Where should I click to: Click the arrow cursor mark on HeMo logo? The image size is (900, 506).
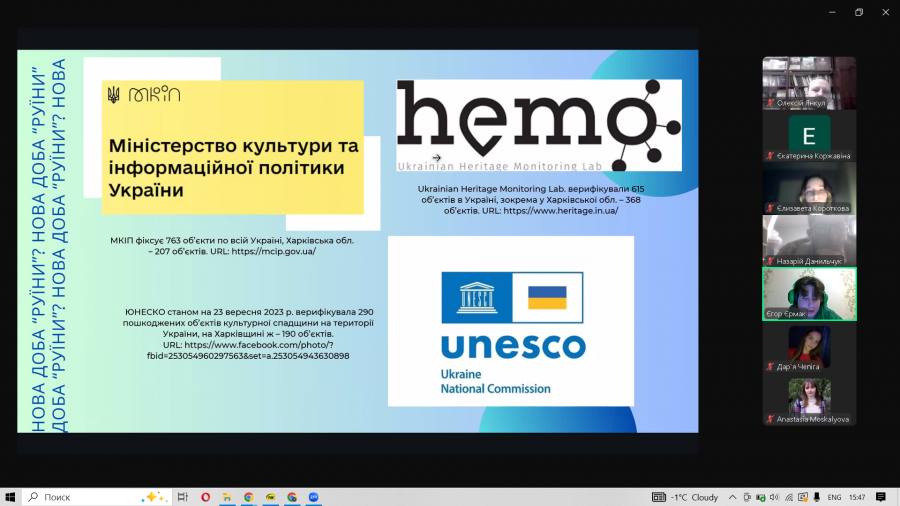[437, 158]
